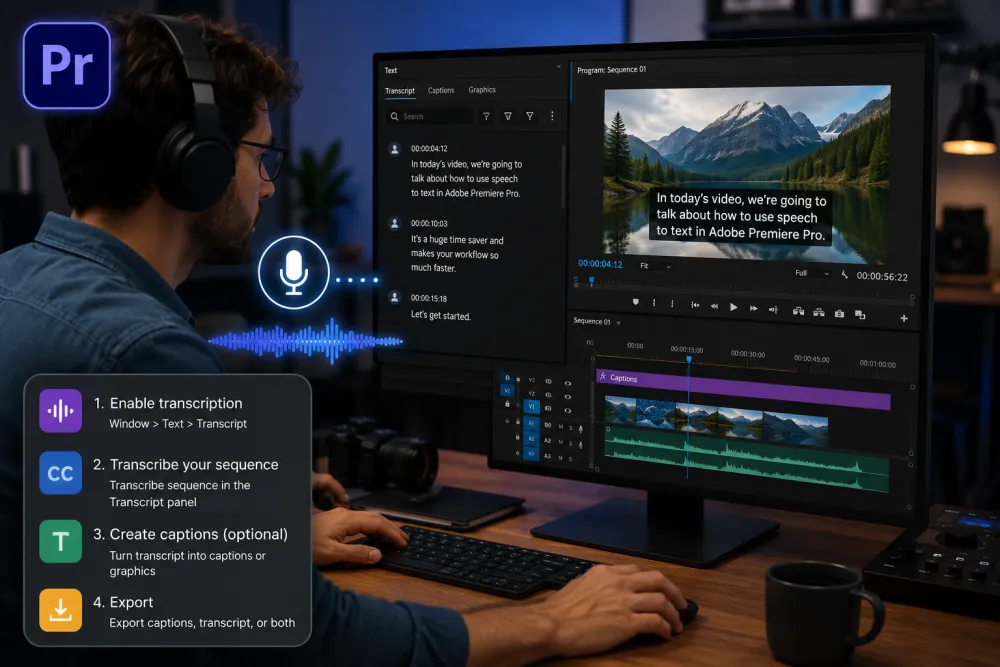Switch to the Captions tab
The height and width of the screenshot is (667, 1000).
[441, 90]
